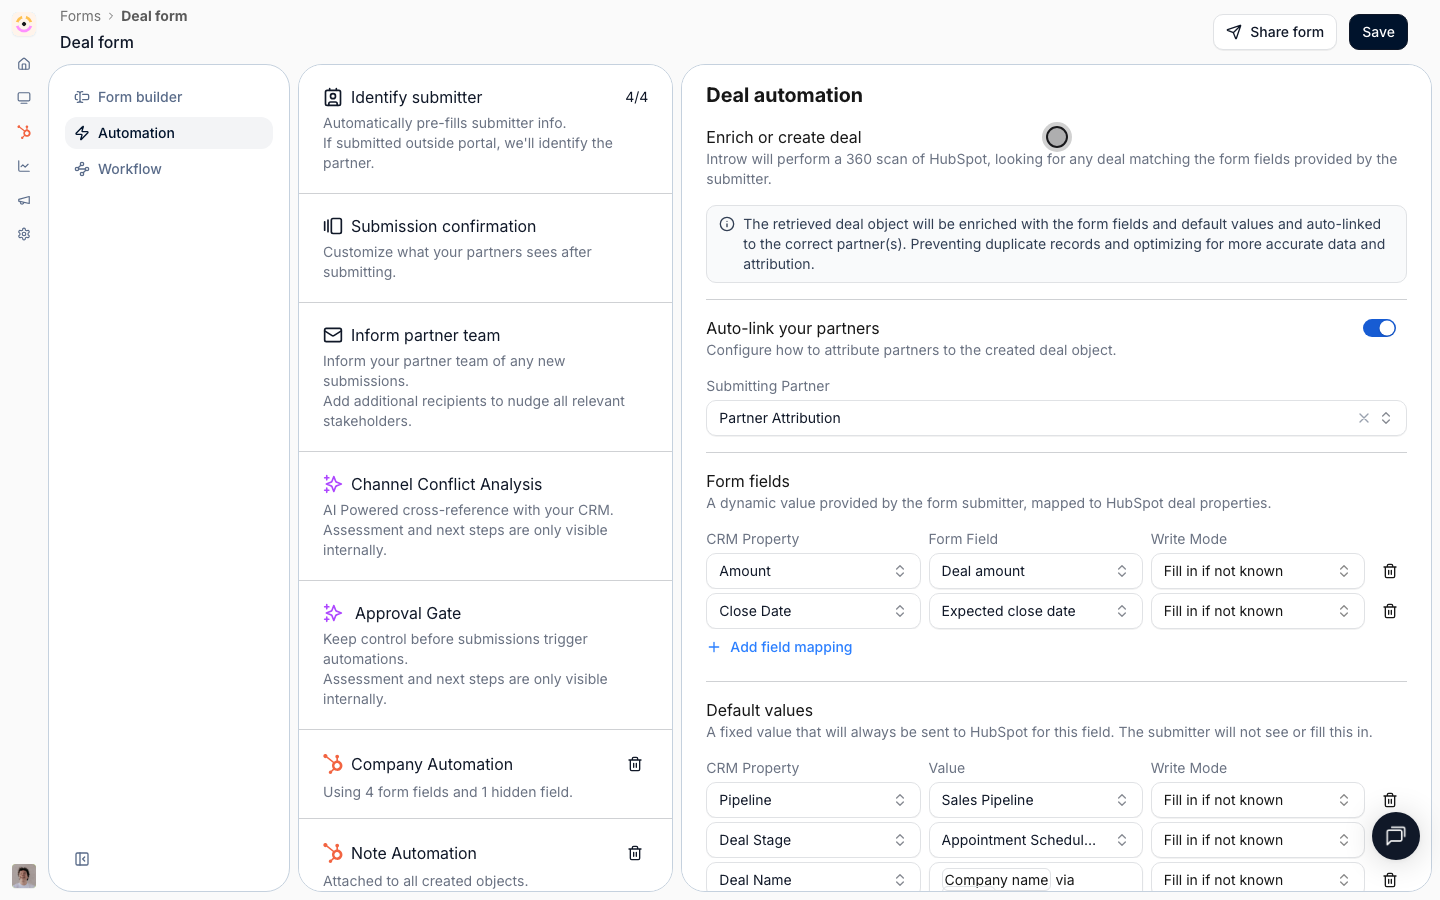This screenshot has height=900, width=1440.
Task: Open the monitor sidebar icon
Action: click(x=24, y=98)
